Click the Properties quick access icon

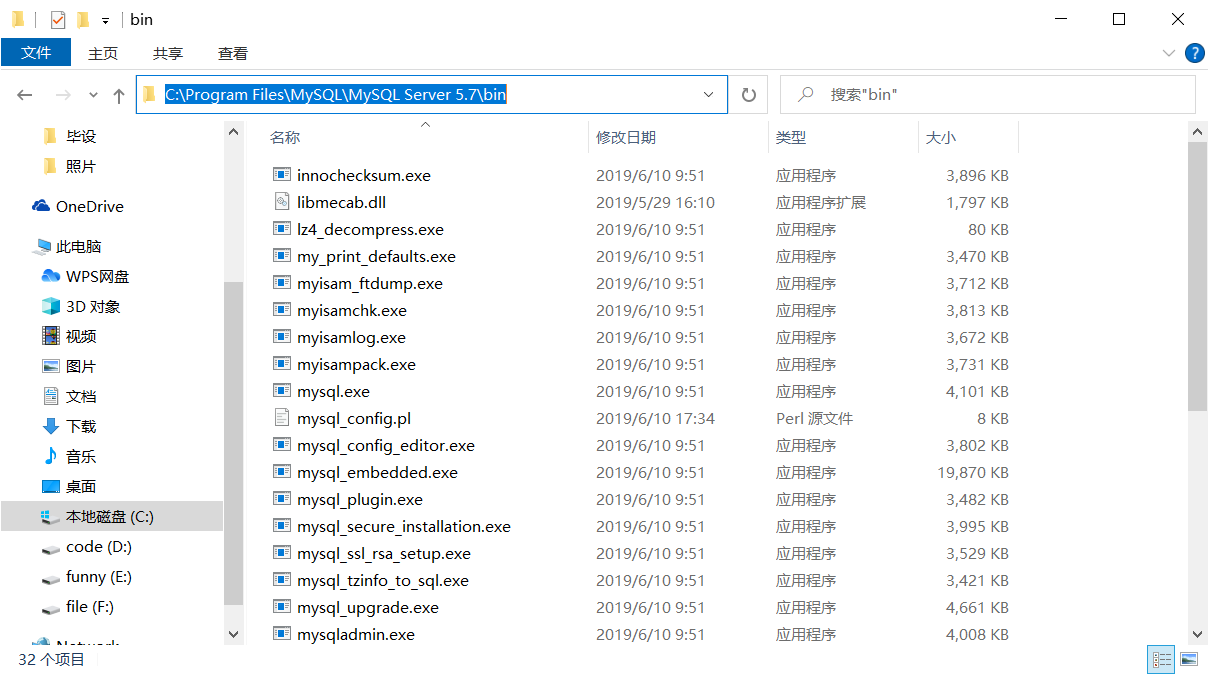point(58,19)
